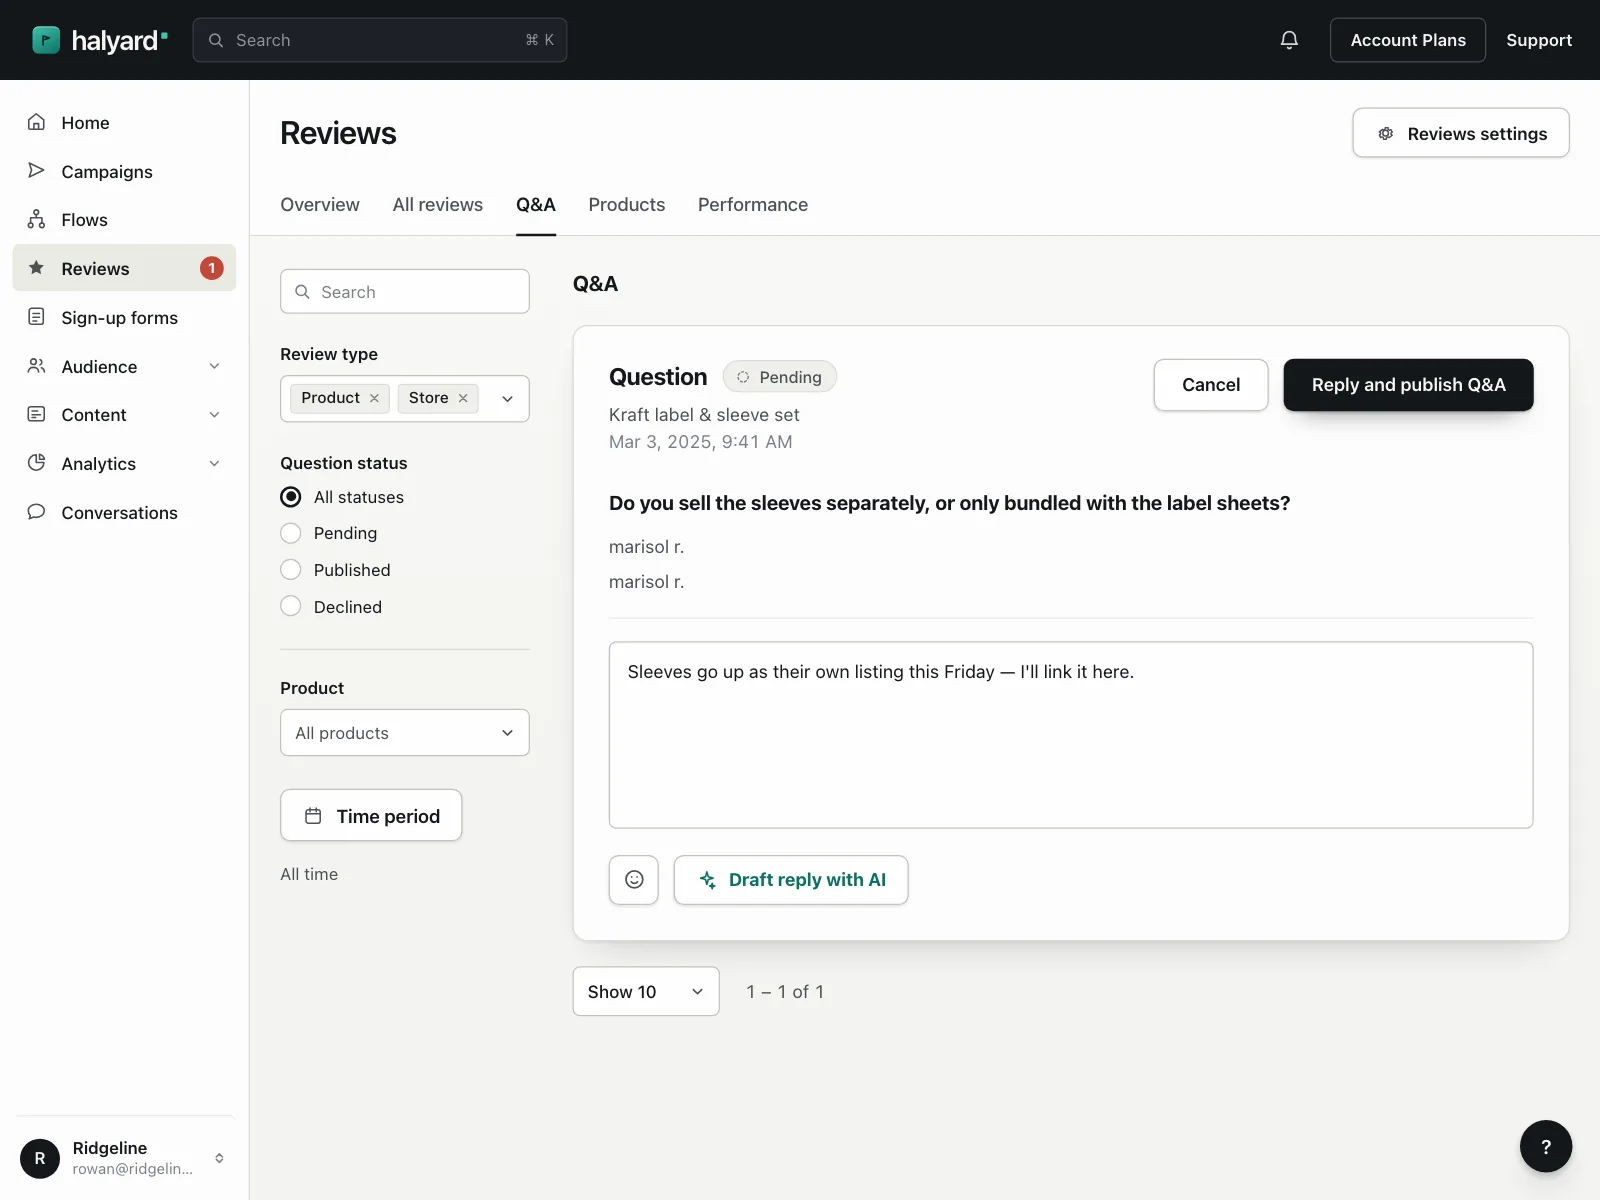Image resolution: width=1600 pixels, height=1200 pixels.
Task: Go to Home in the sidebar
Action: tap(124, 122)
